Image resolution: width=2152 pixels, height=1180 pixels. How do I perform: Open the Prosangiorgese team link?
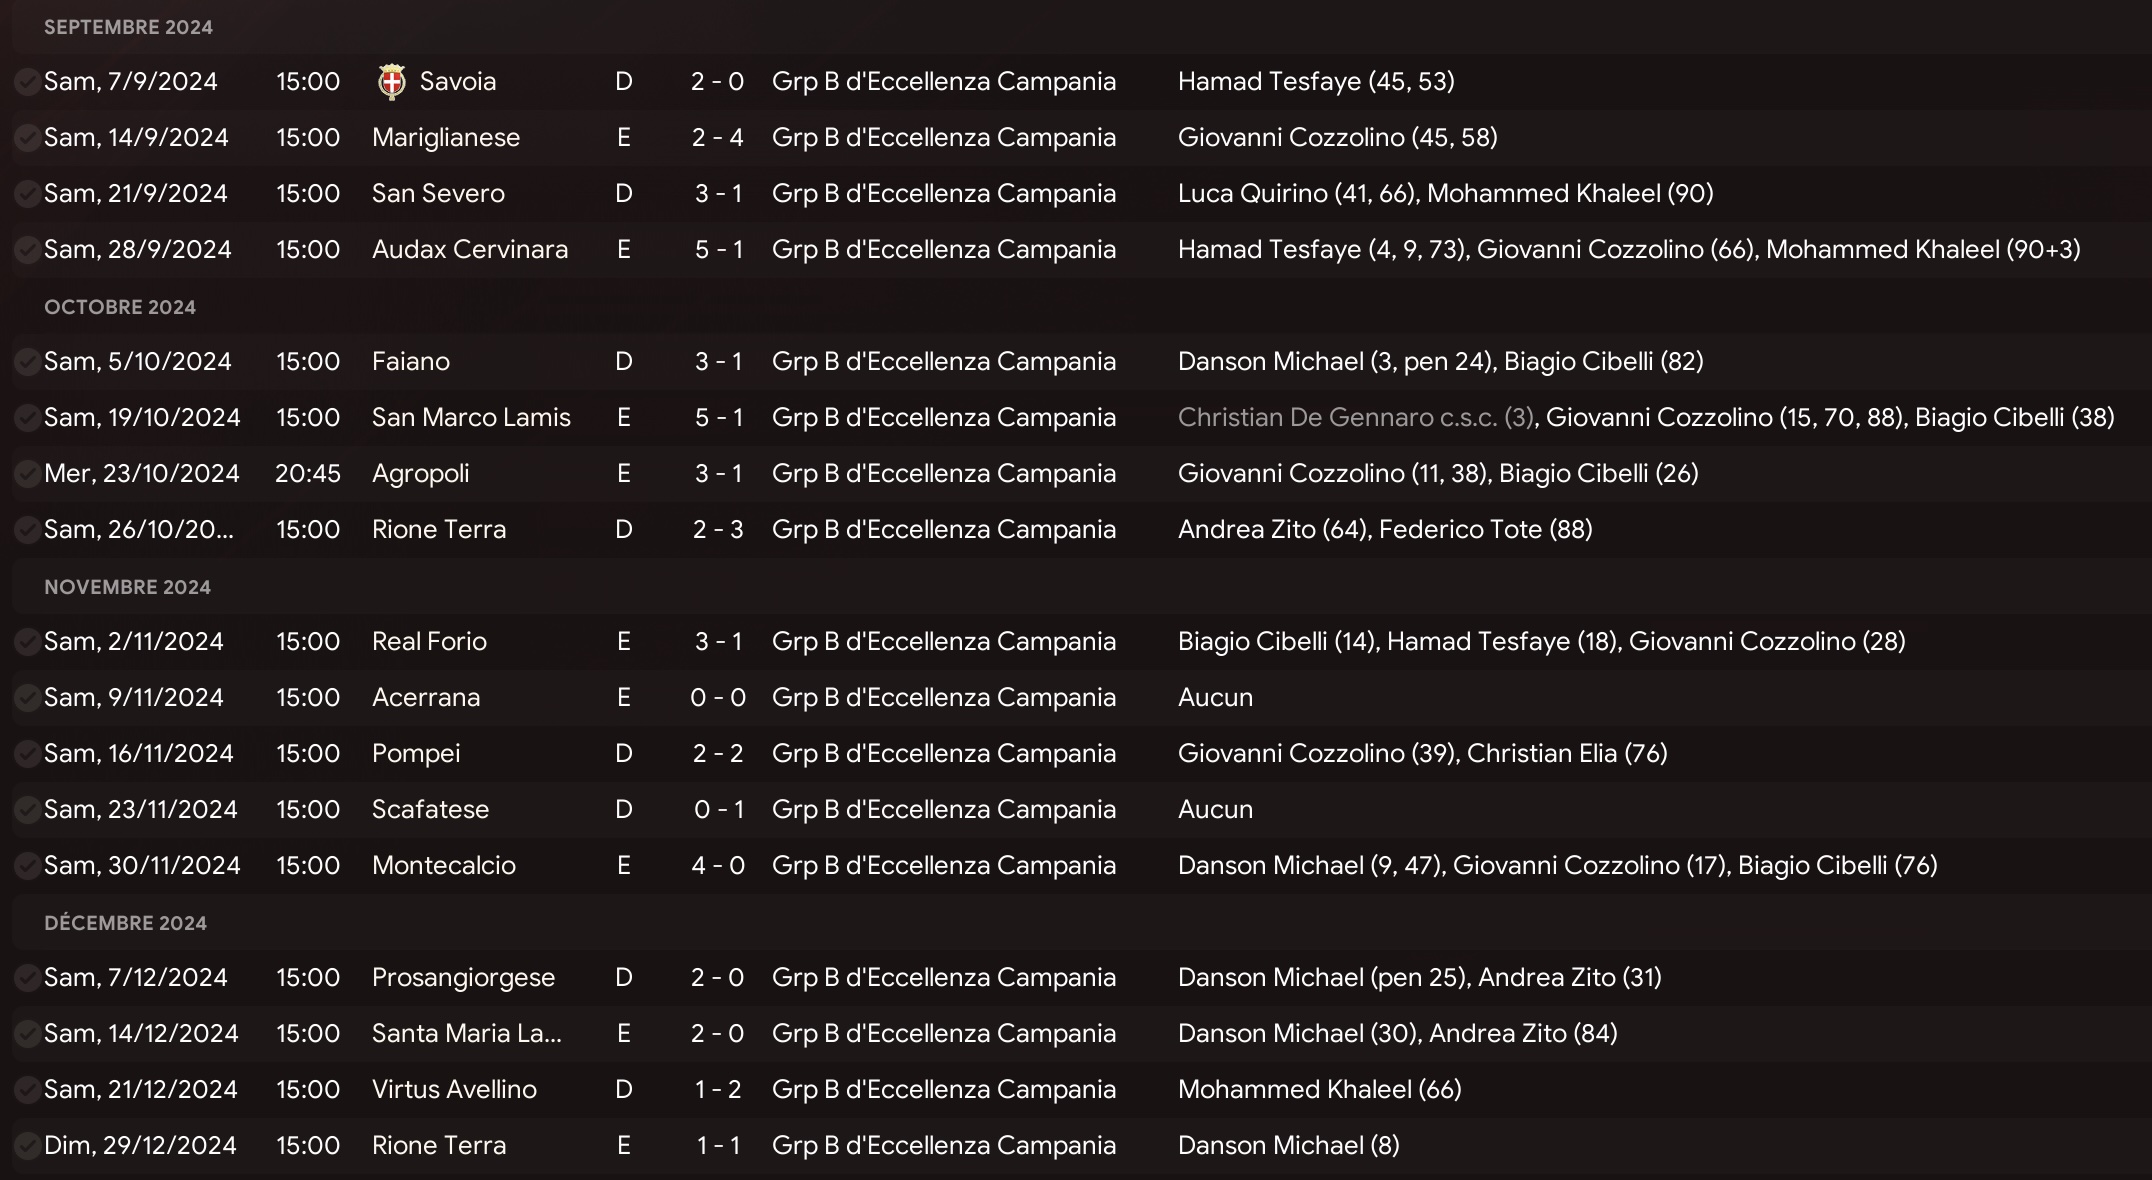(463, 978)
